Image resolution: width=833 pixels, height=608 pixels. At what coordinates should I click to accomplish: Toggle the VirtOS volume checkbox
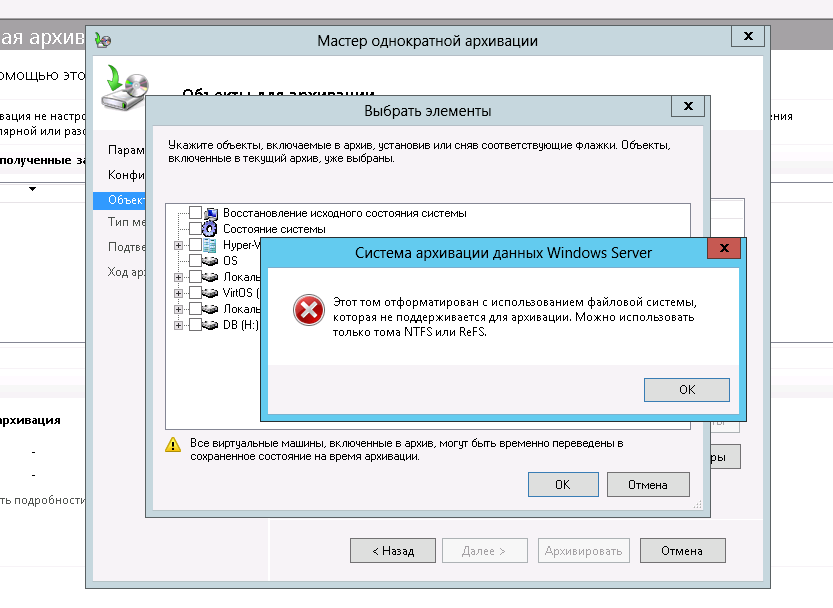pos(195,293)
